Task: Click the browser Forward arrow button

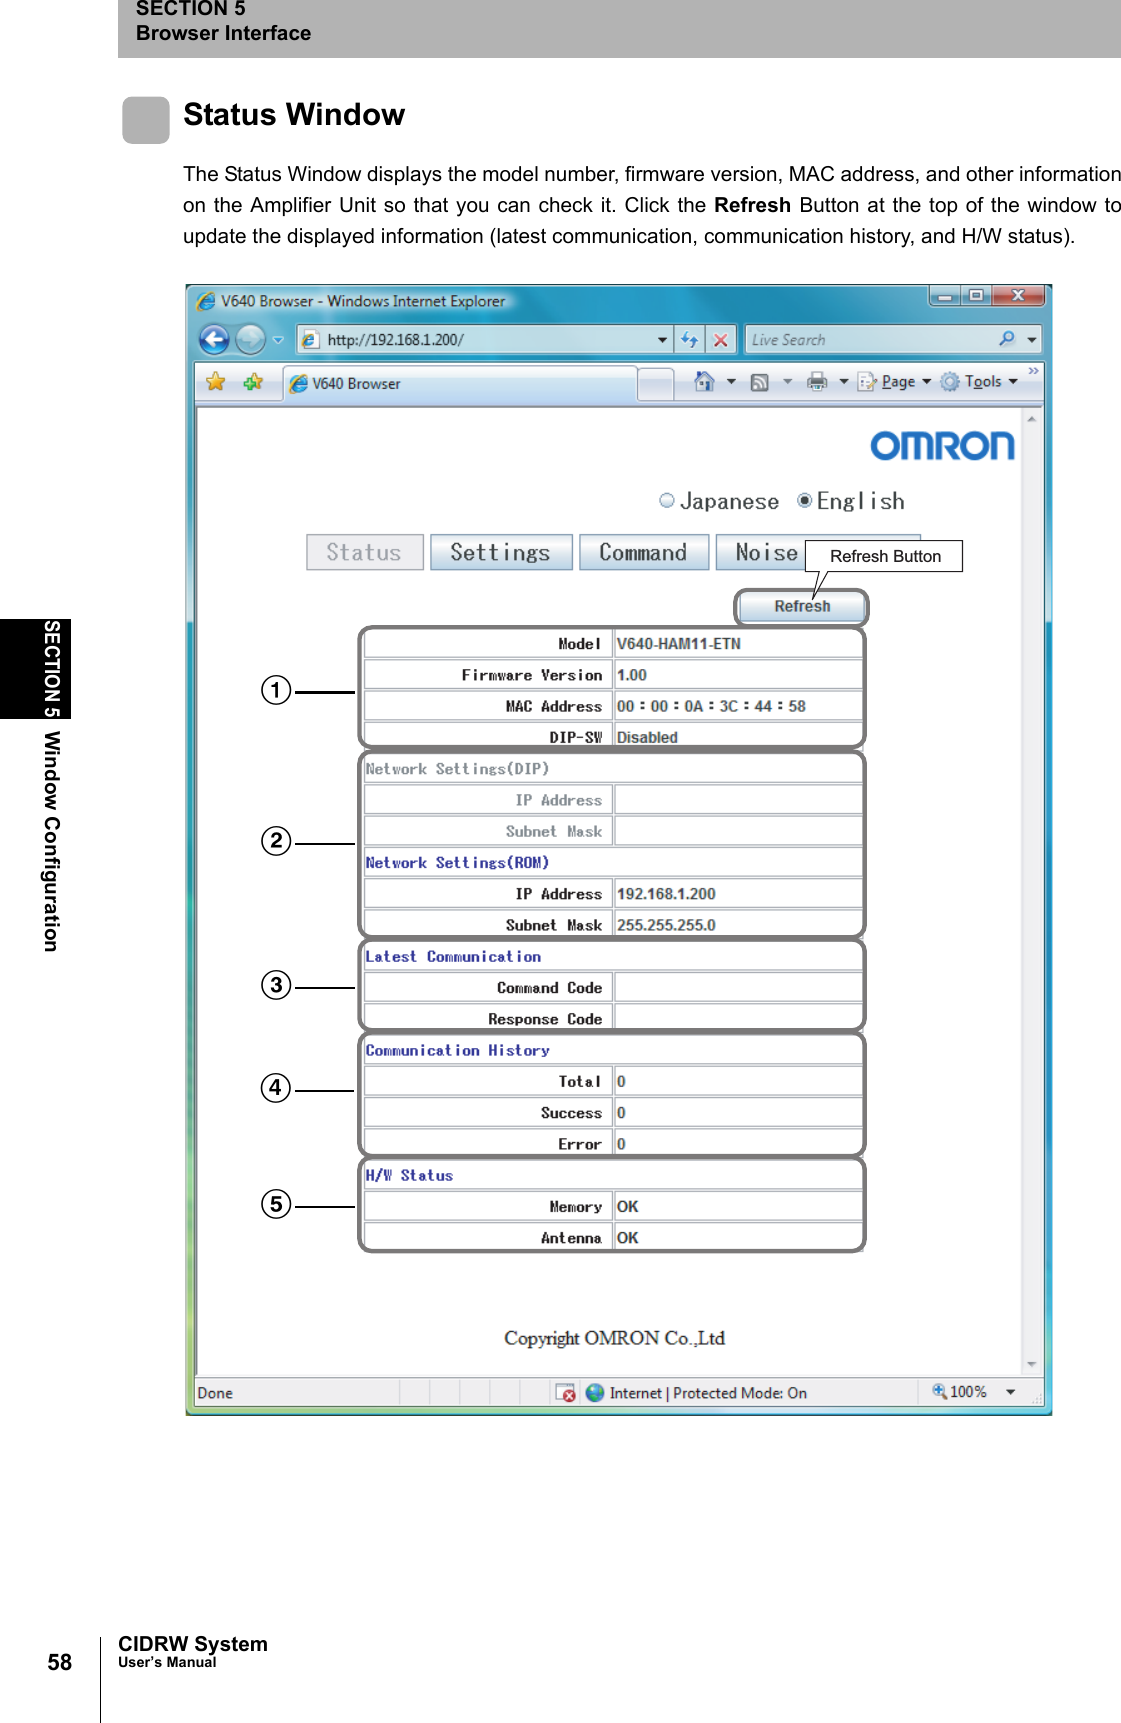Action: point(250,340)
